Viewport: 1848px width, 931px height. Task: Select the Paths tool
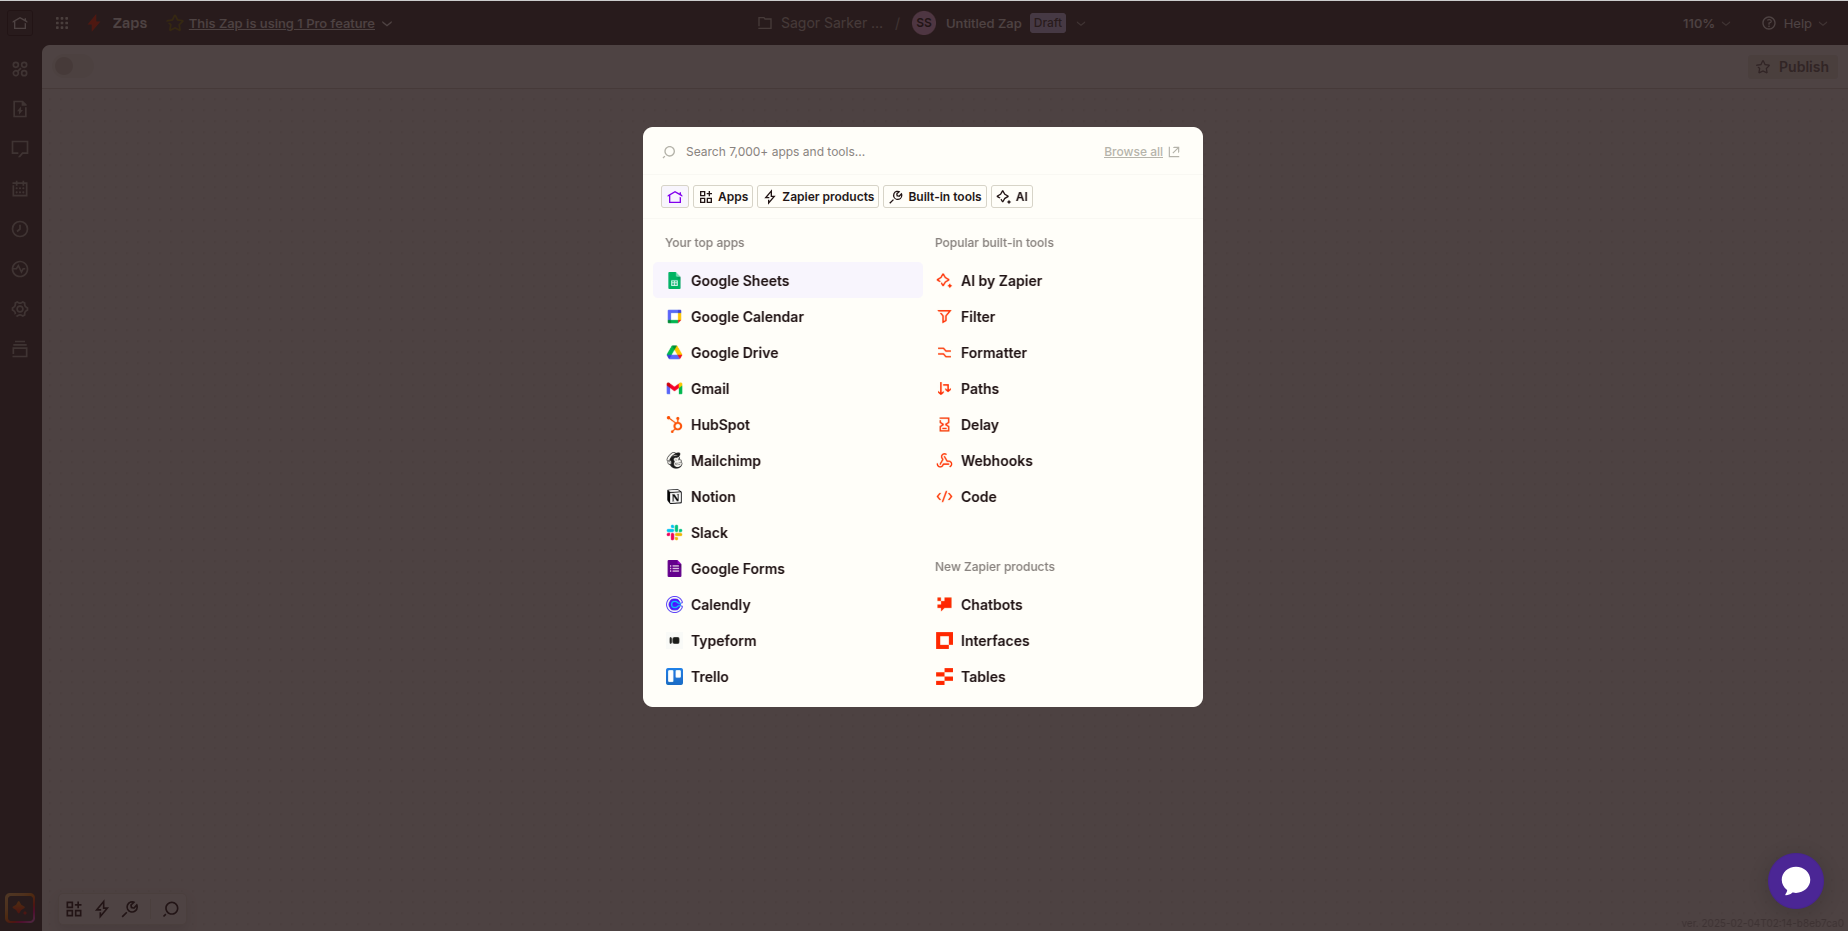[x=1058, y=389]
